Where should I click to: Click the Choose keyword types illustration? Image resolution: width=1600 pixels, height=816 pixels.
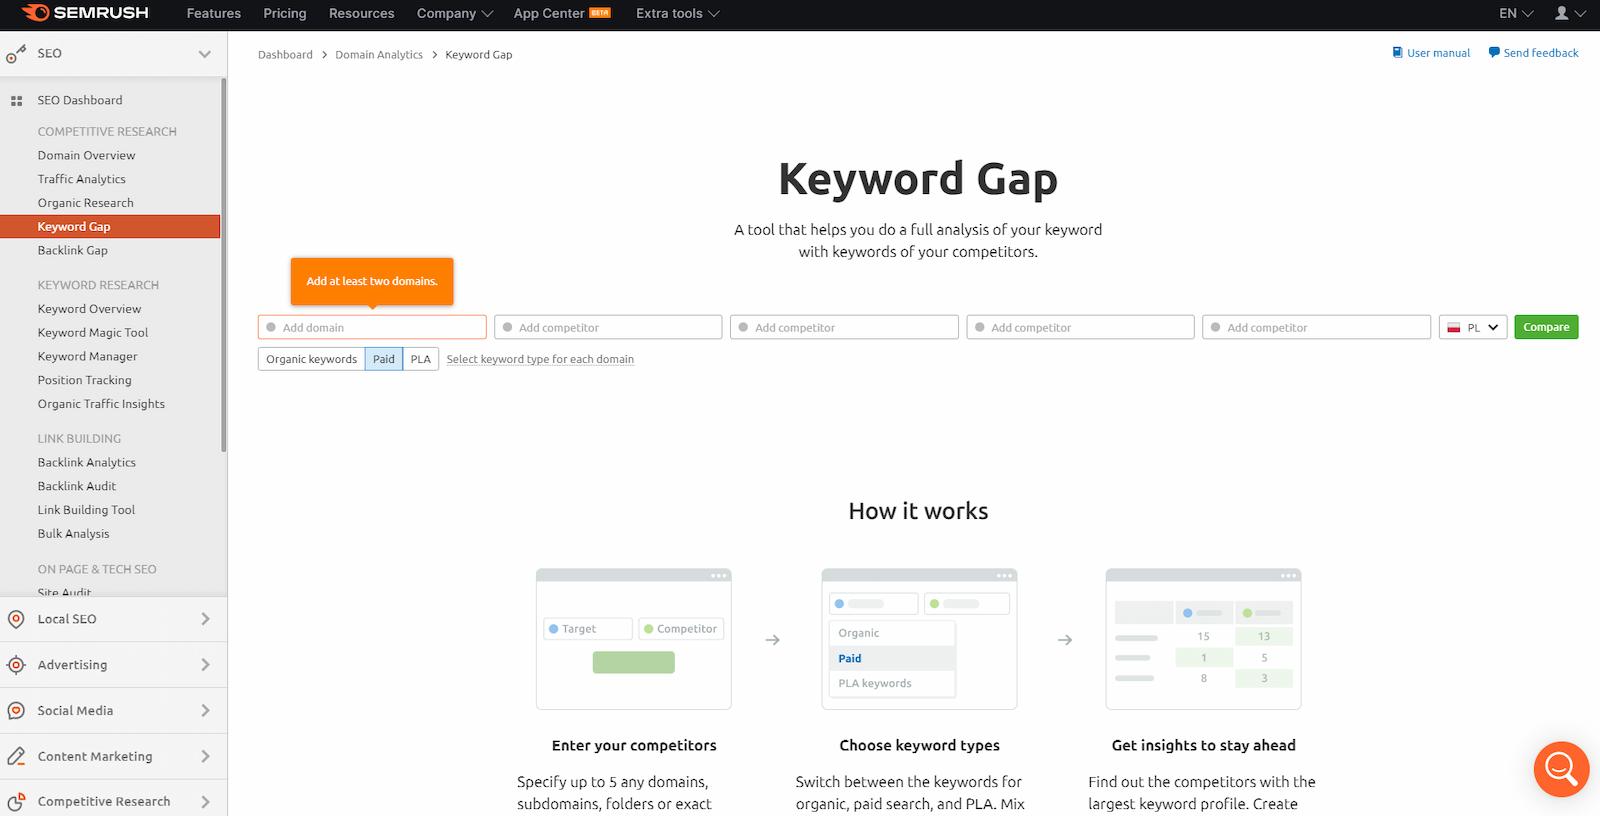pyautogui.click(x=919, y=639)
